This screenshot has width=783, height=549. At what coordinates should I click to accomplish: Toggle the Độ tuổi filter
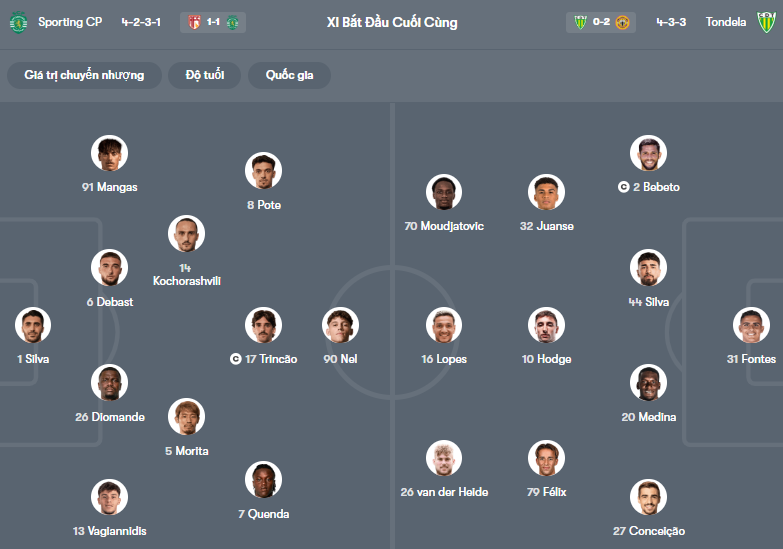pyautogui.click(x=205, y=75)
